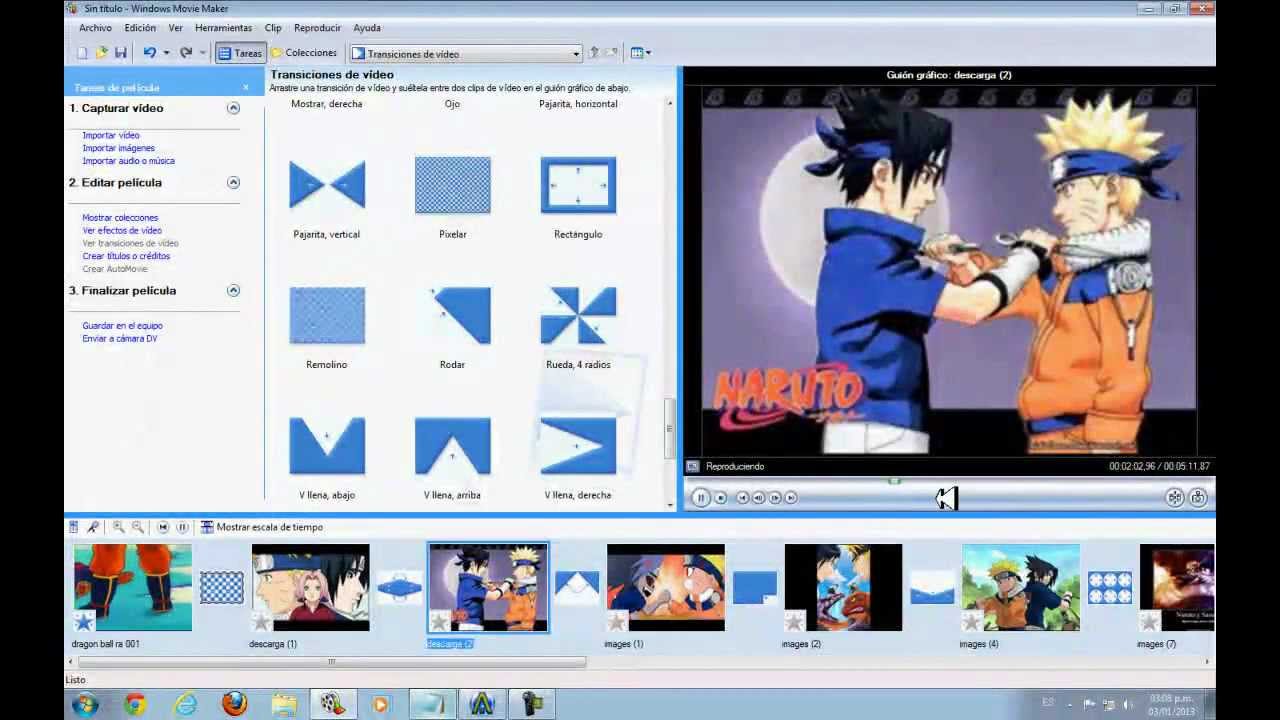Click the storyboard Zoom in magnifier
The height and width of the screenshot is (720, 1280).
tap(118, 527)
